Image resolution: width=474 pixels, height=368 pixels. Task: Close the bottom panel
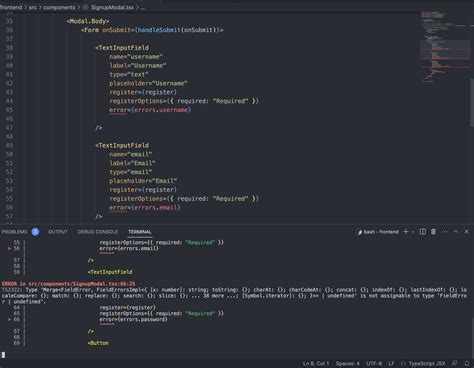click(x=467, y=232)
